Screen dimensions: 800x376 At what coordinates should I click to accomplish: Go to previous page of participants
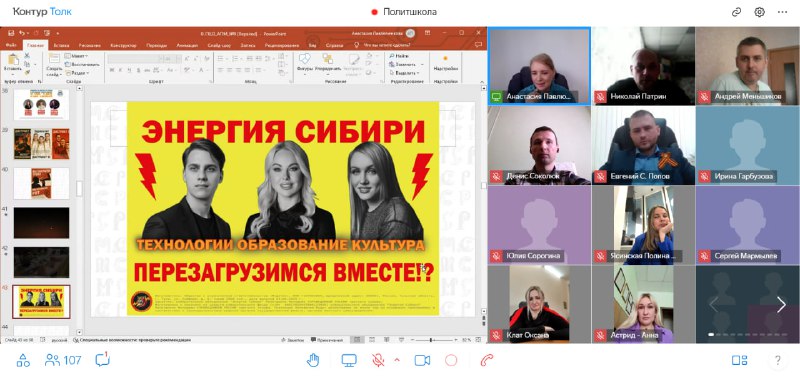[x=713, y=305]
